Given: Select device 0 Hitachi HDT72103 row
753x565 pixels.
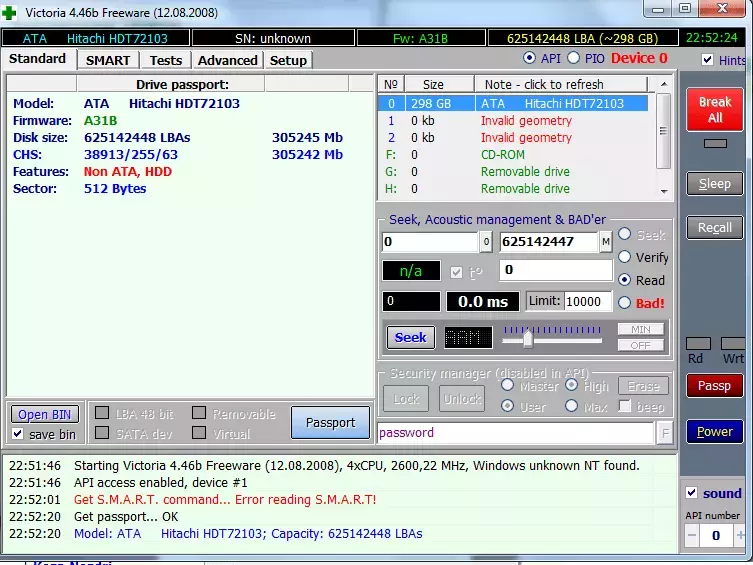Looking at the screenshot, I should 513,103.
